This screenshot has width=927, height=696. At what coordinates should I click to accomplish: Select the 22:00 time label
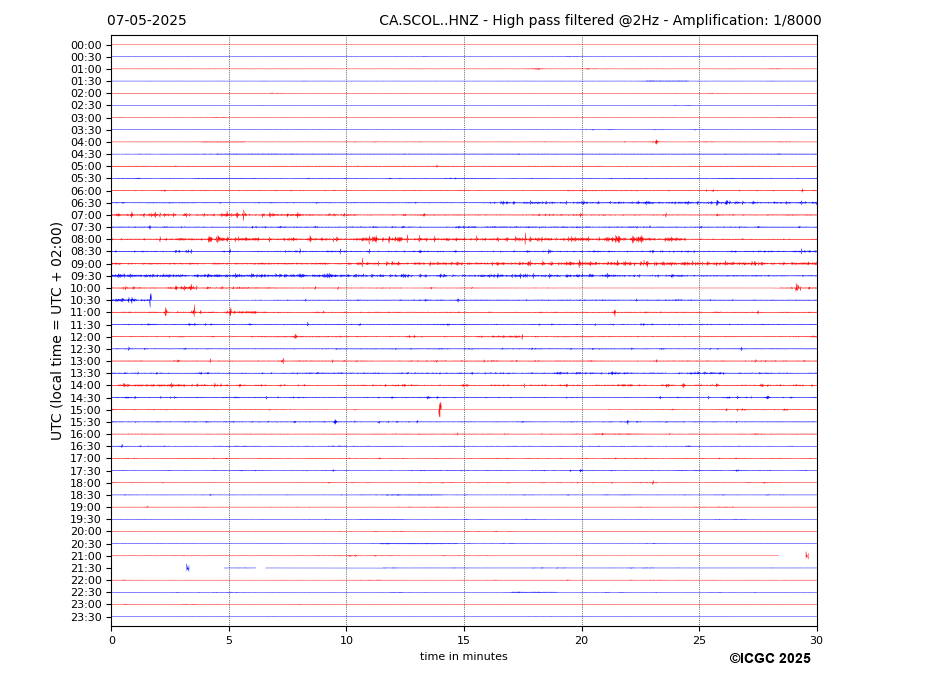click(86, 581)
